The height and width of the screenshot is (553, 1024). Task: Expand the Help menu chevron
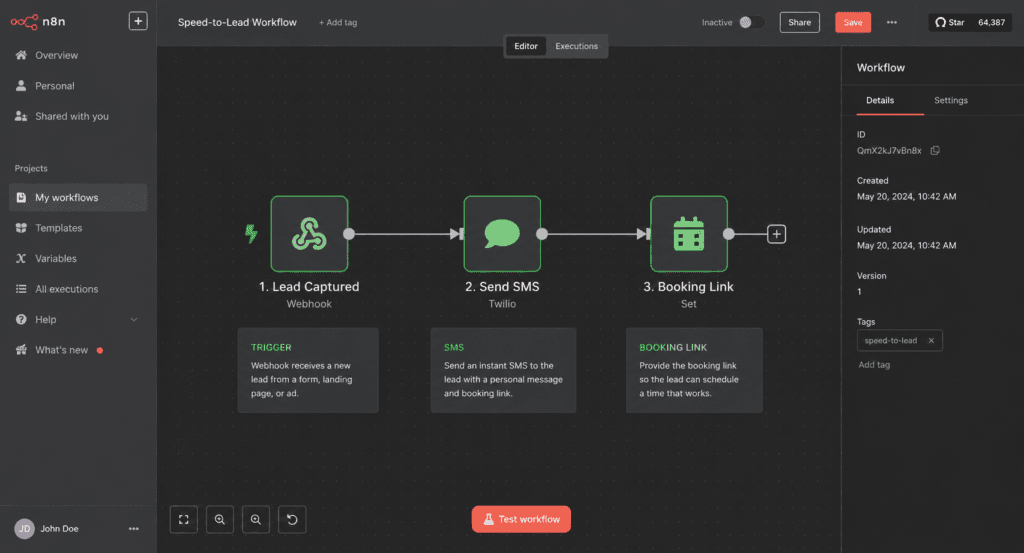(x=134, y=319)
